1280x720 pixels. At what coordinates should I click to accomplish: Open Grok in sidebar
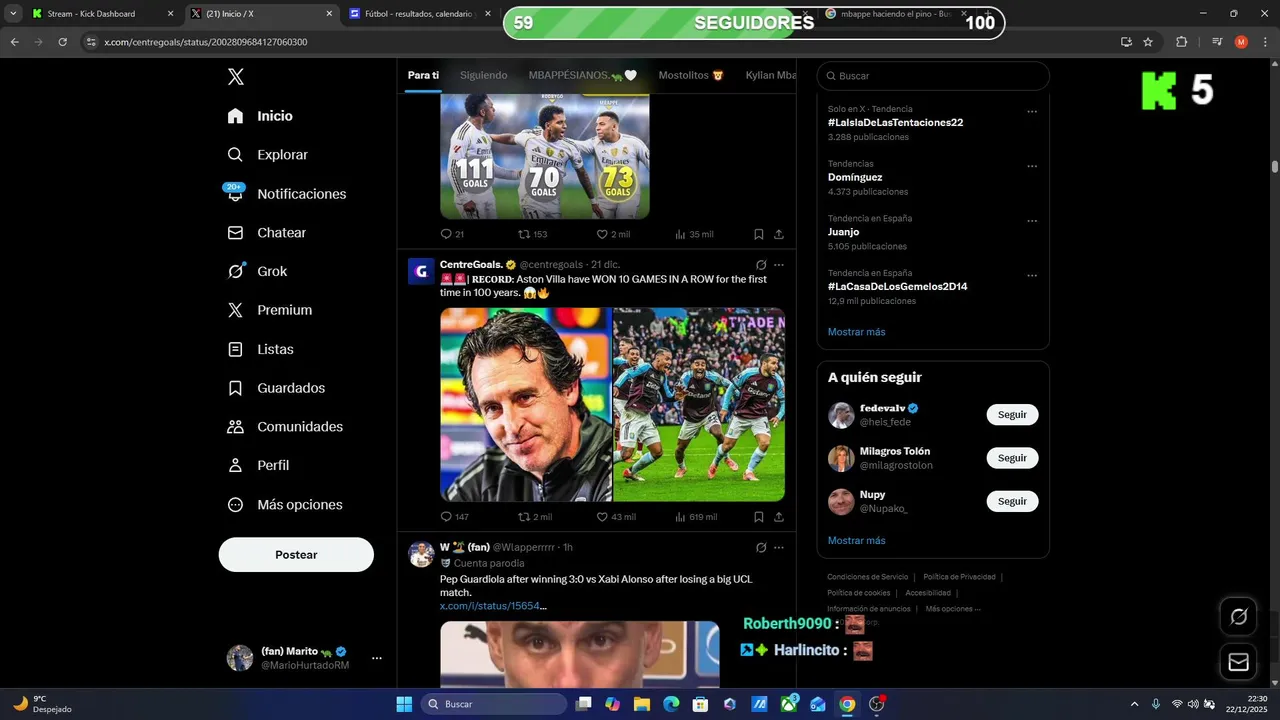point(257,271)
